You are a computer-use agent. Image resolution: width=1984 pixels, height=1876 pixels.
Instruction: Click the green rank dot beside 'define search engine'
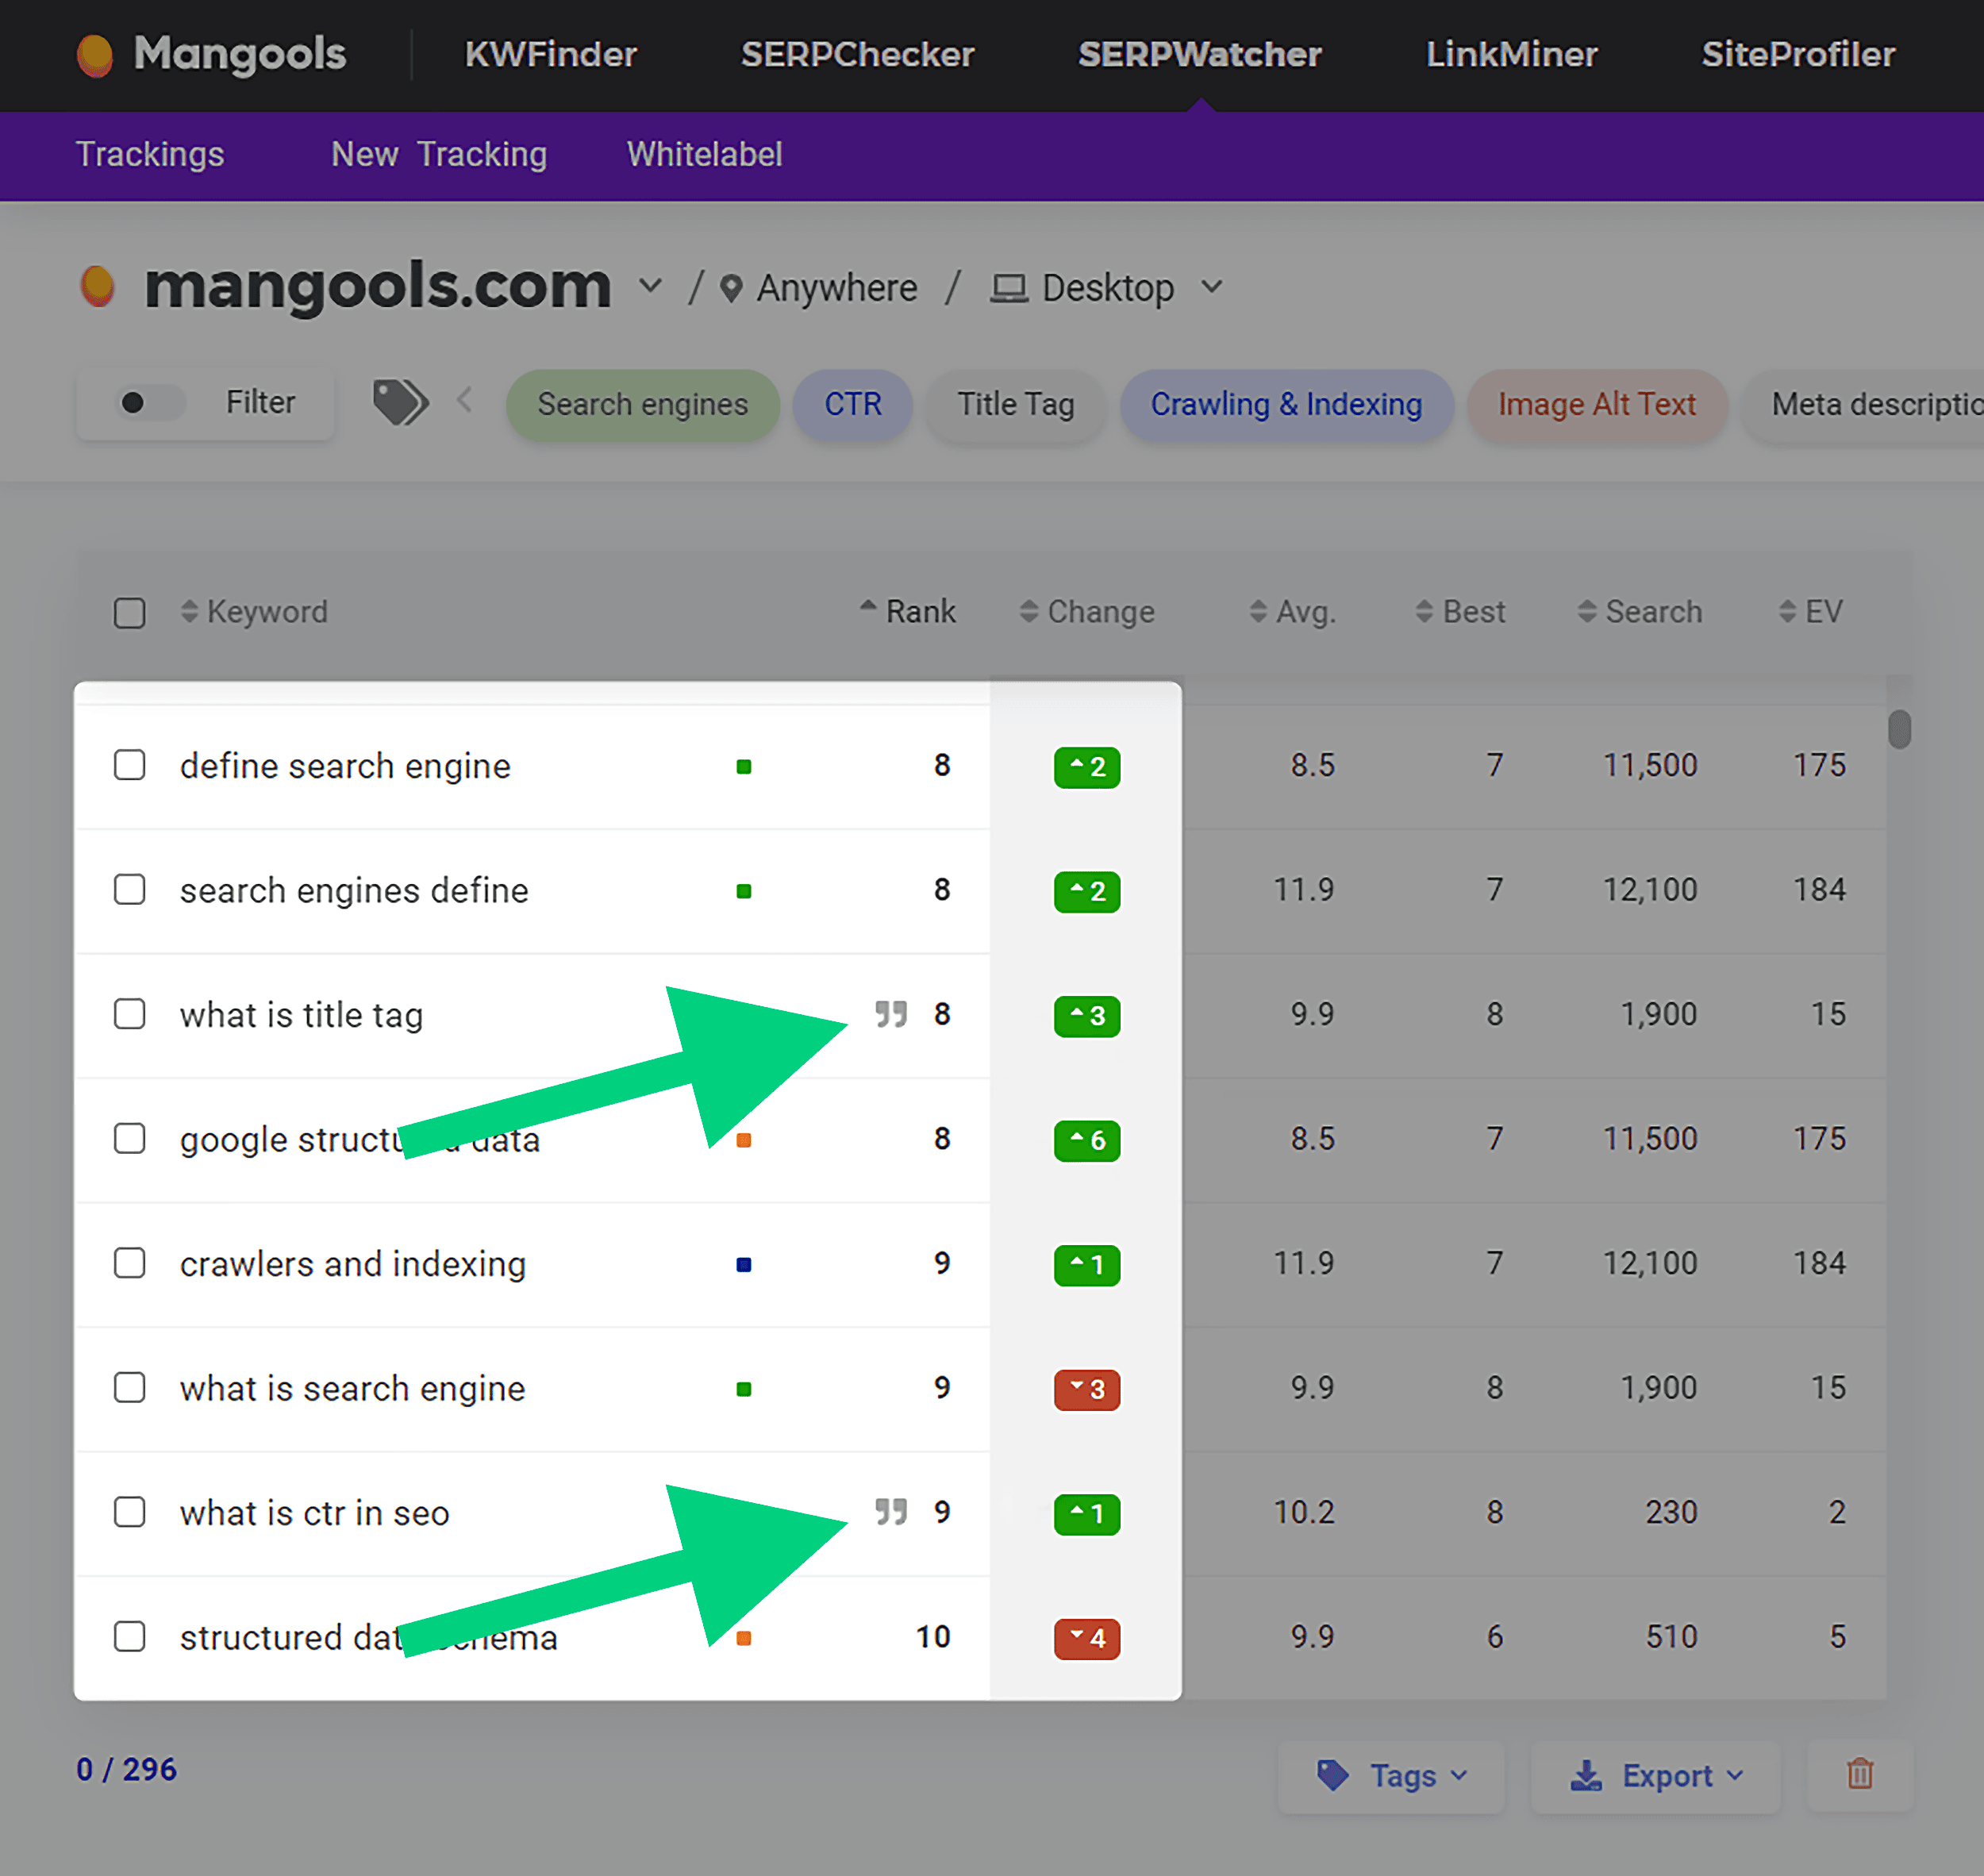click(x=744, y=766)
